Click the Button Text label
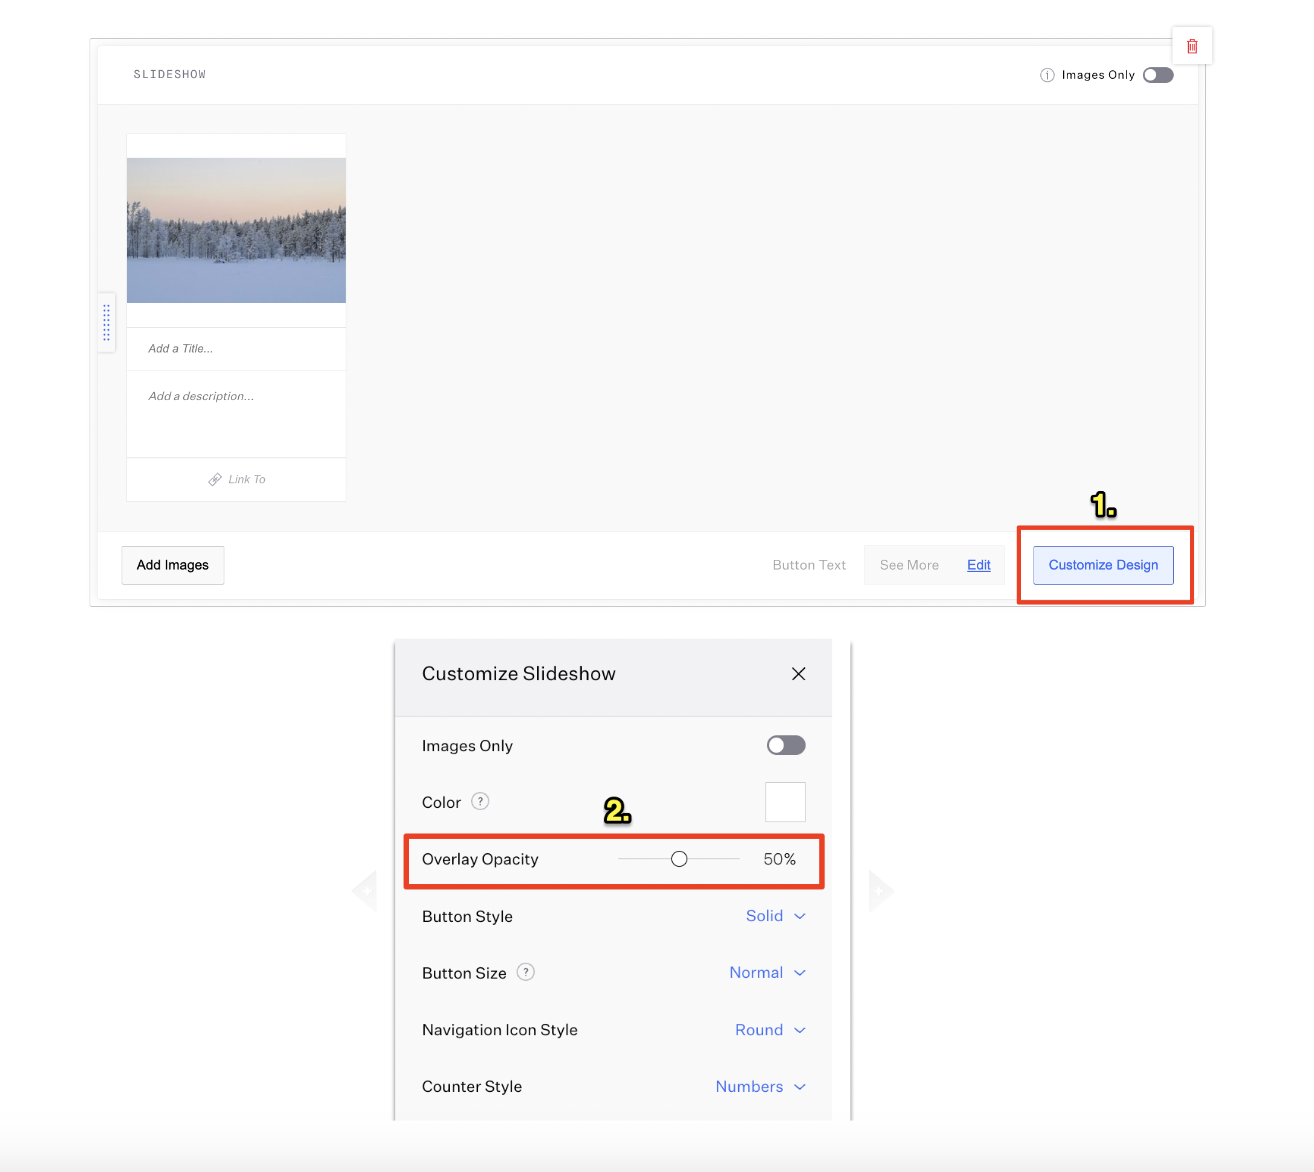 (x=809, y=565)
